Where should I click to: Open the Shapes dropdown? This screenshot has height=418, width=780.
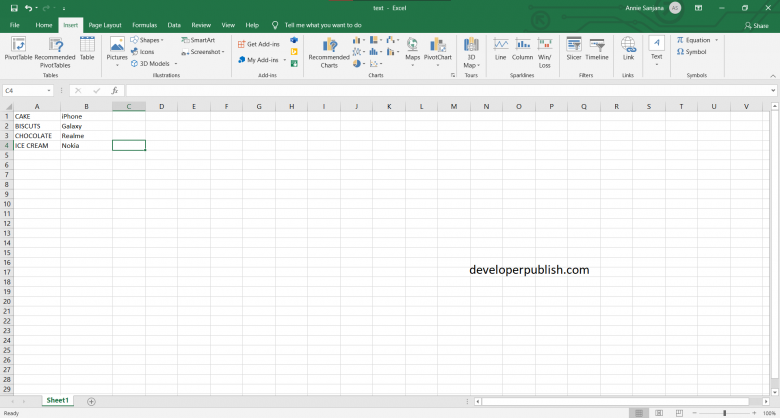[150, 40]
